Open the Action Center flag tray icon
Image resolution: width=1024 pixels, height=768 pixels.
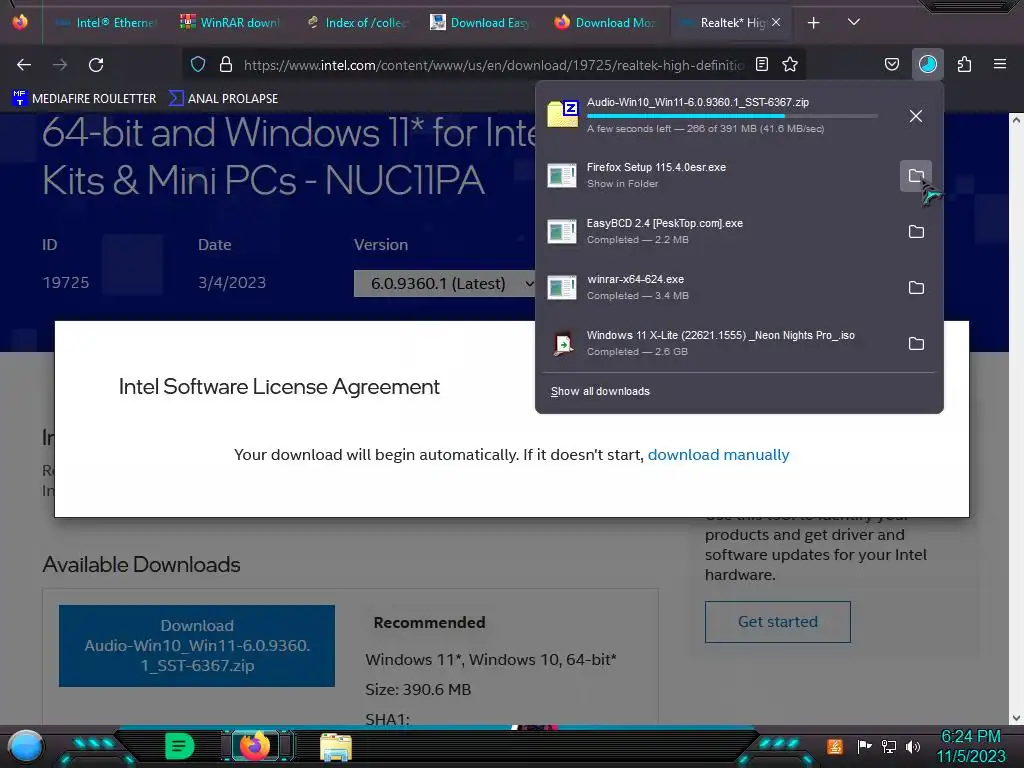(865, 746)
